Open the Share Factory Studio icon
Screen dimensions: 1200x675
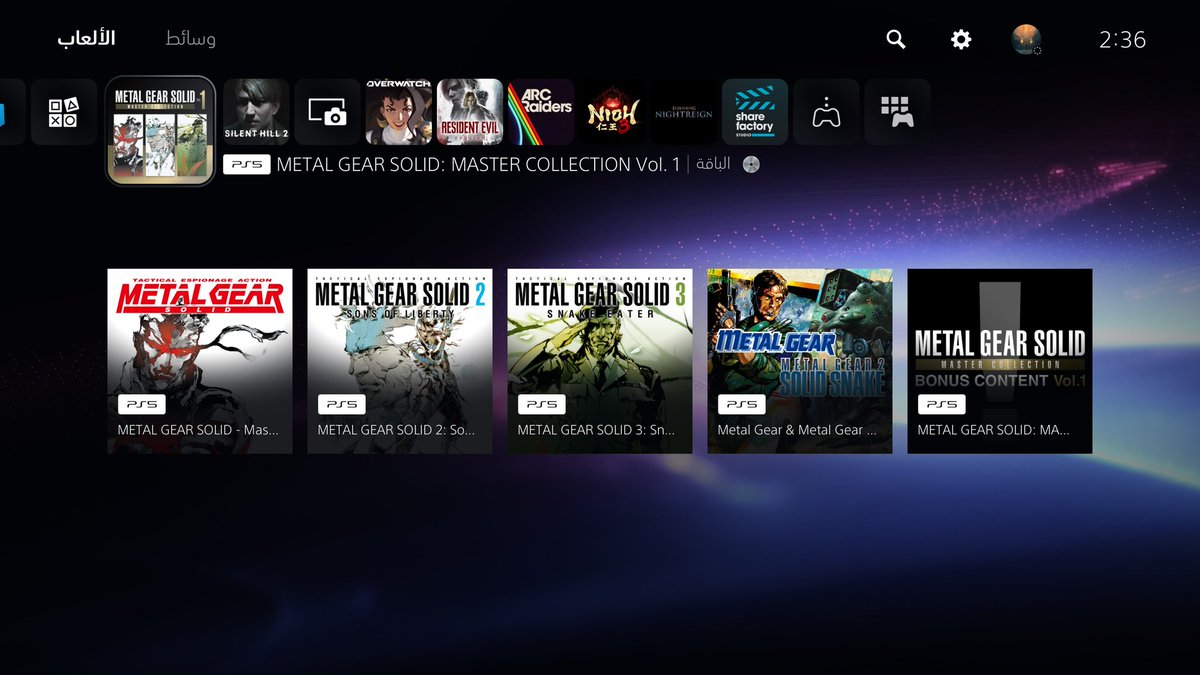coord(755,112)
